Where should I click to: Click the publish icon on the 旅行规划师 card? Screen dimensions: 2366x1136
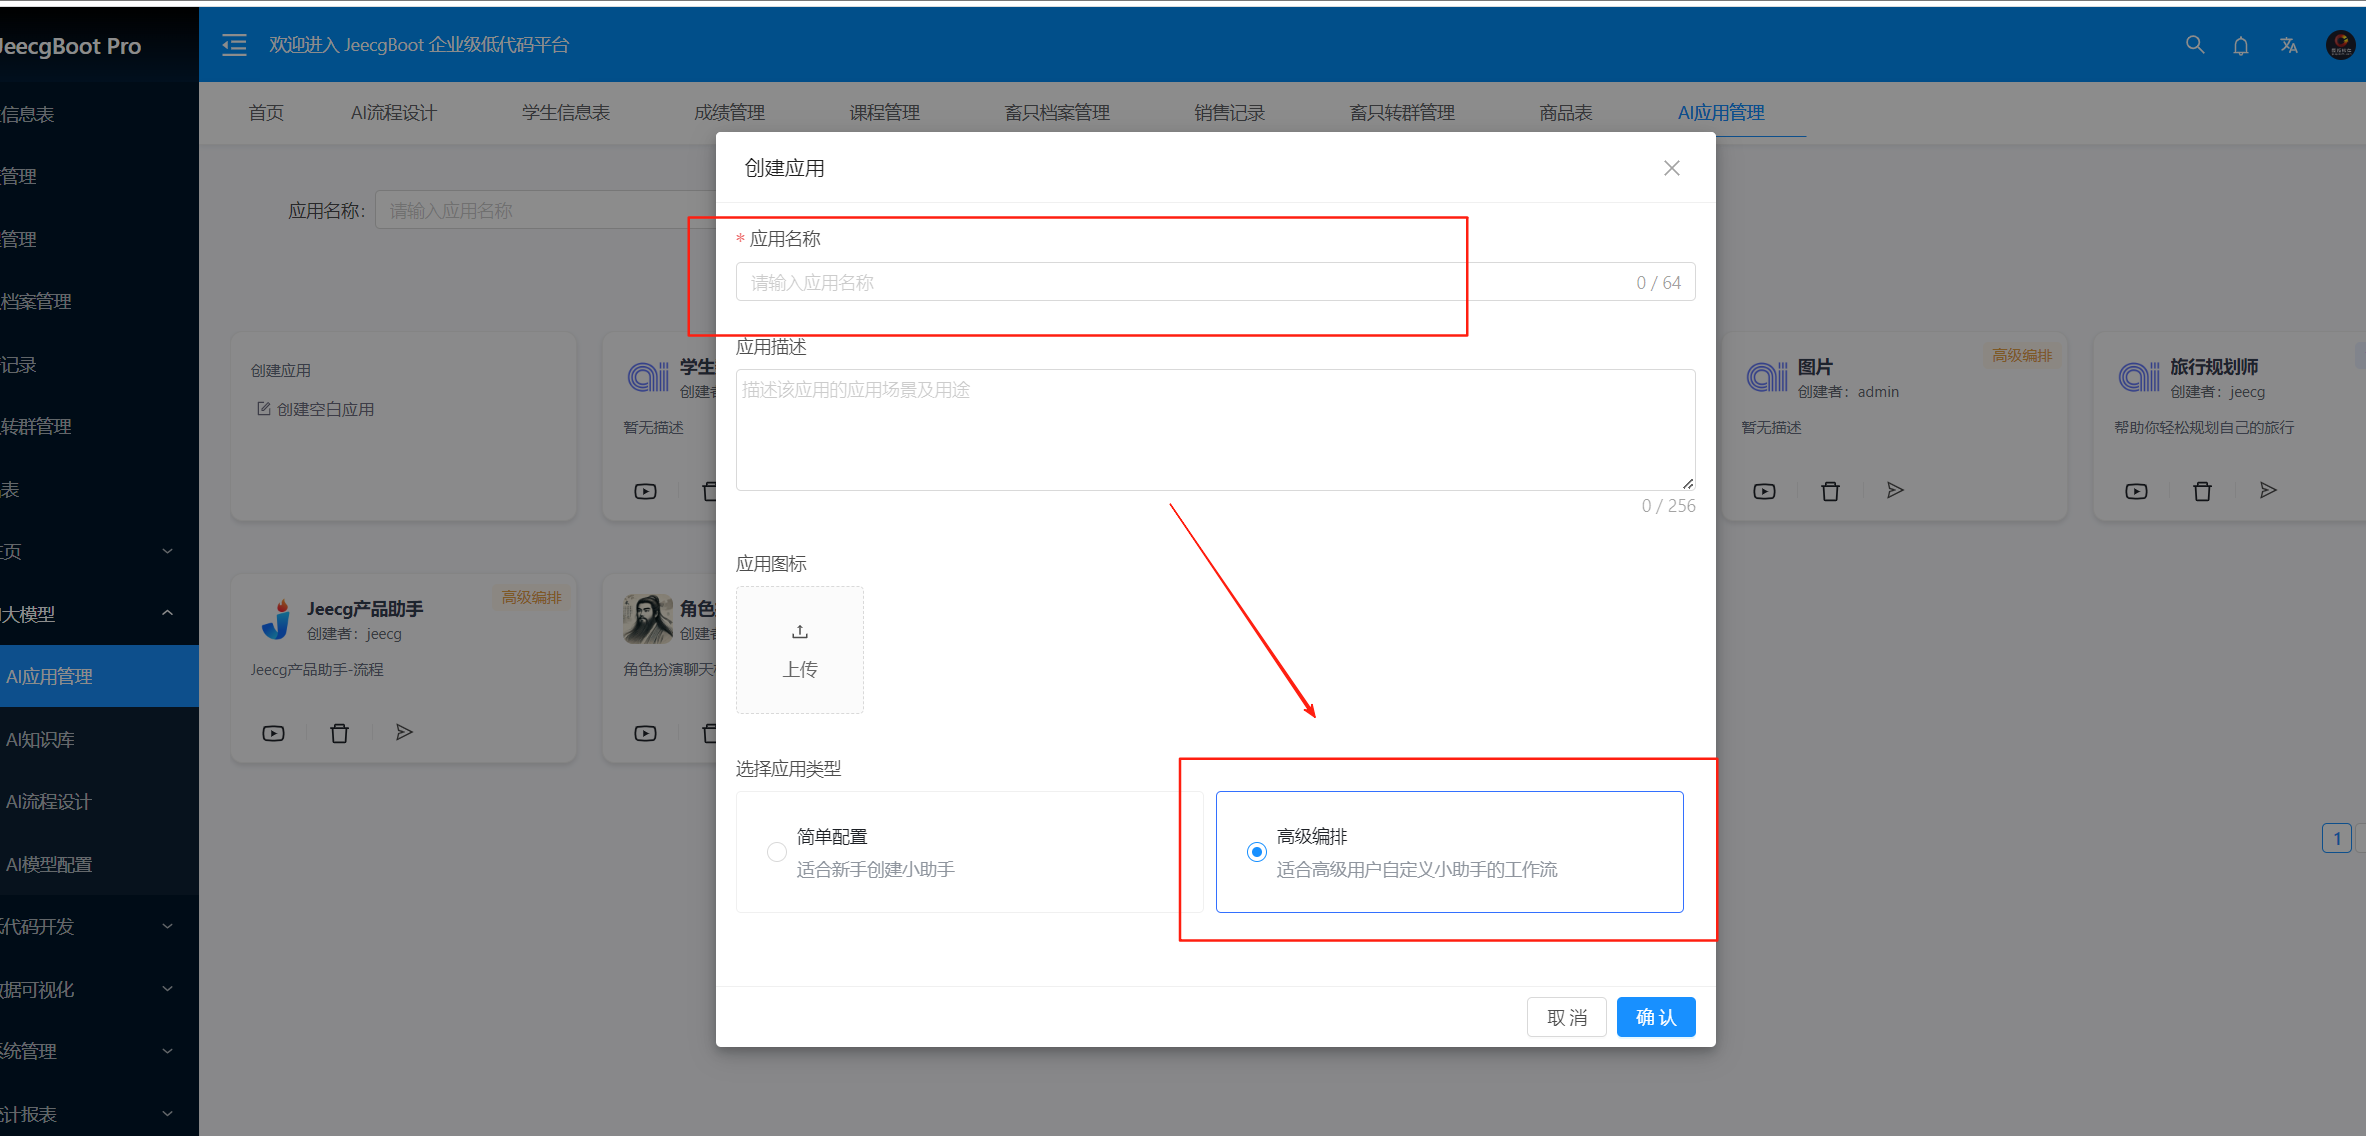point(2268,490)
